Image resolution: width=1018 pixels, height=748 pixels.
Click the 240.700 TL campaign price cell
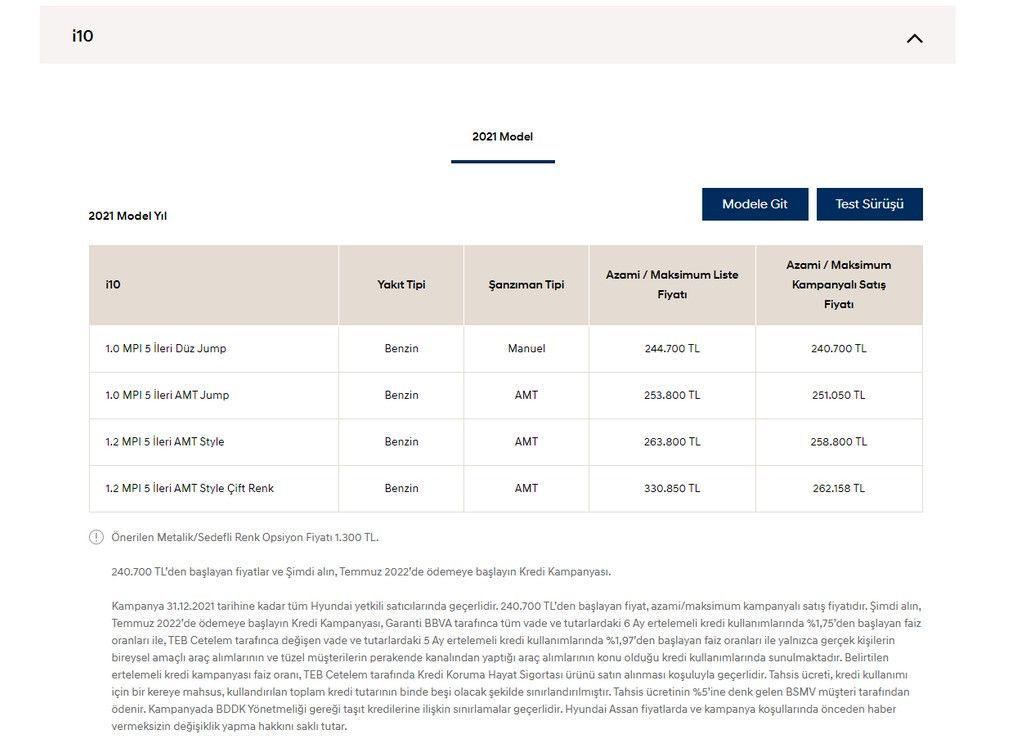tap(838, 349)
